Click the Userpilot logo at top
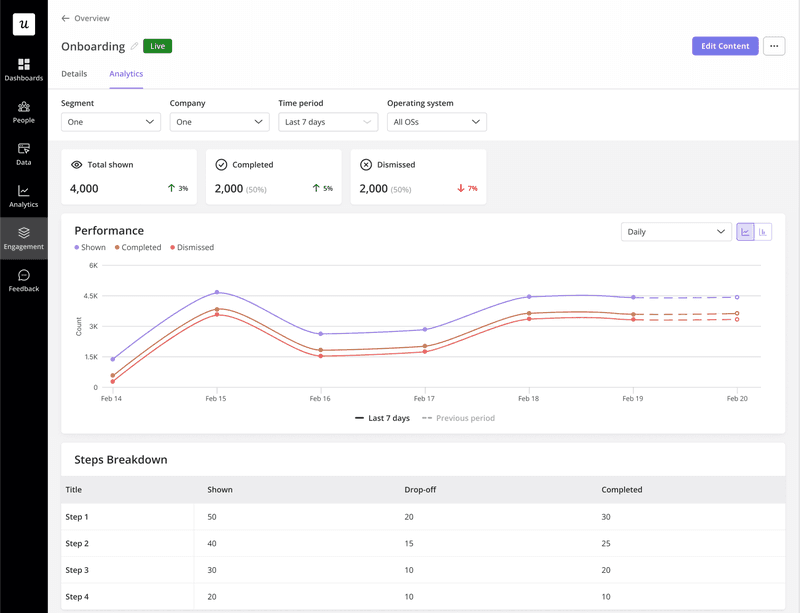This screenshot has height=613, width=800. coord(24,24)
